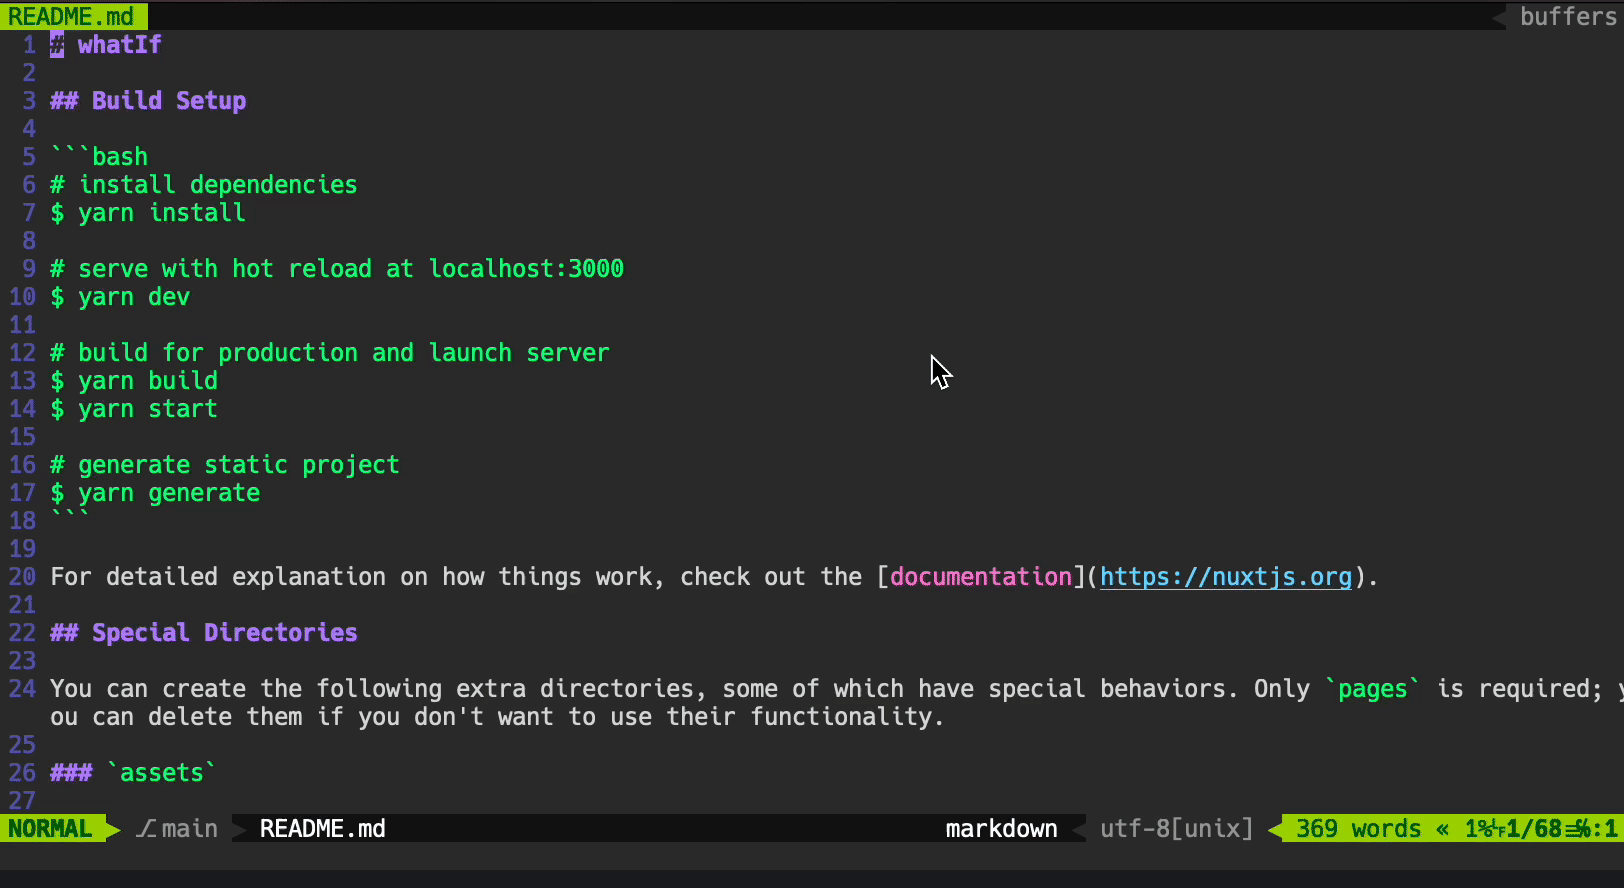Click the 369 words counter
This screenshot has width=1624, height=888.
(1358, 829)
